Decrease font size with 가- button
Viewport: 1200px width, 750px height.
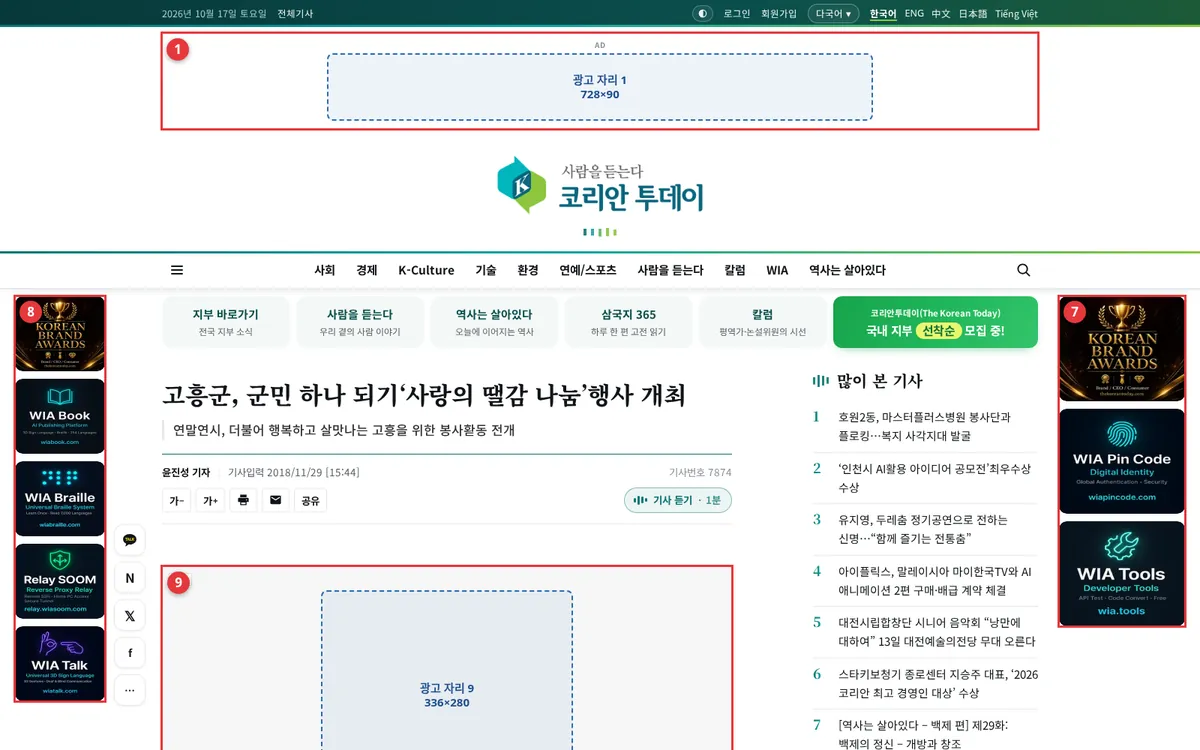pyautogui.click(x=176, y=500)
